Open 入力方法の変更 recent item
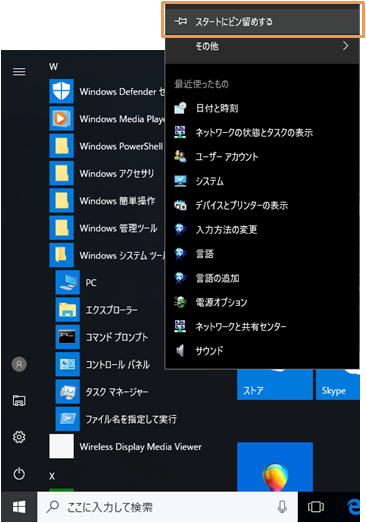 tap(263, 229)
